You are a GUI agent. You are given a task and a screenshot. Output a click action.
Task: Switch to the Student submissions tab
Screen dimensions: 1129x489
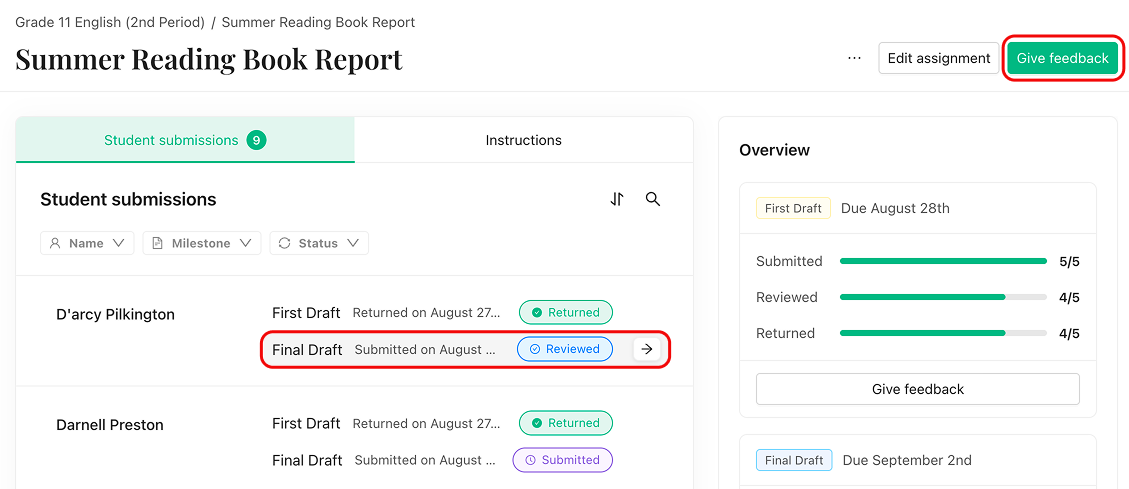coord(185,140)
